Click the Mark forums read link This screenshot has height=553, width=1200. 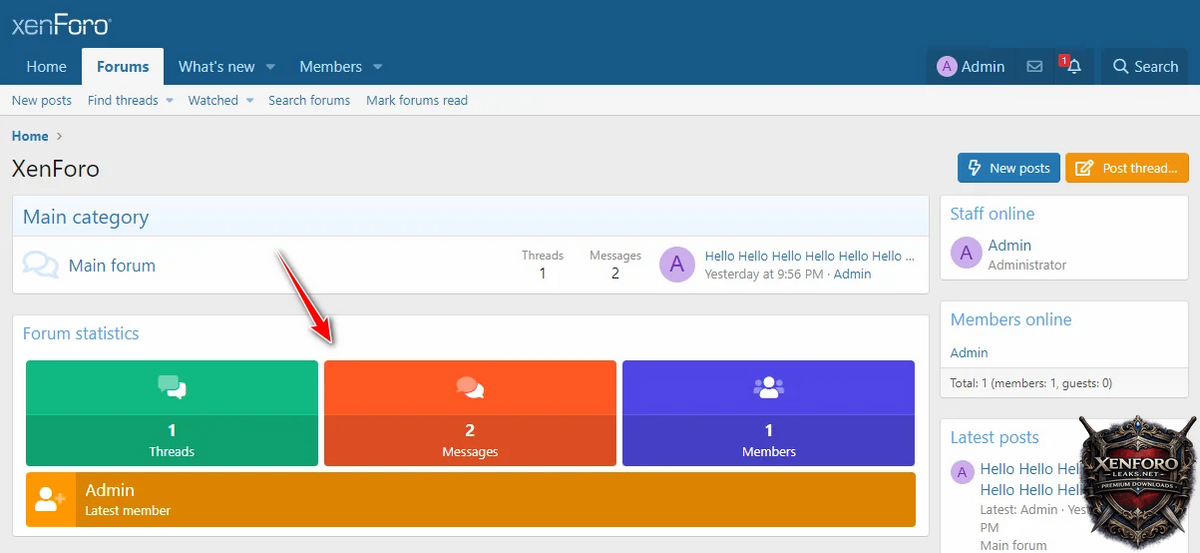tap(416, 100)
